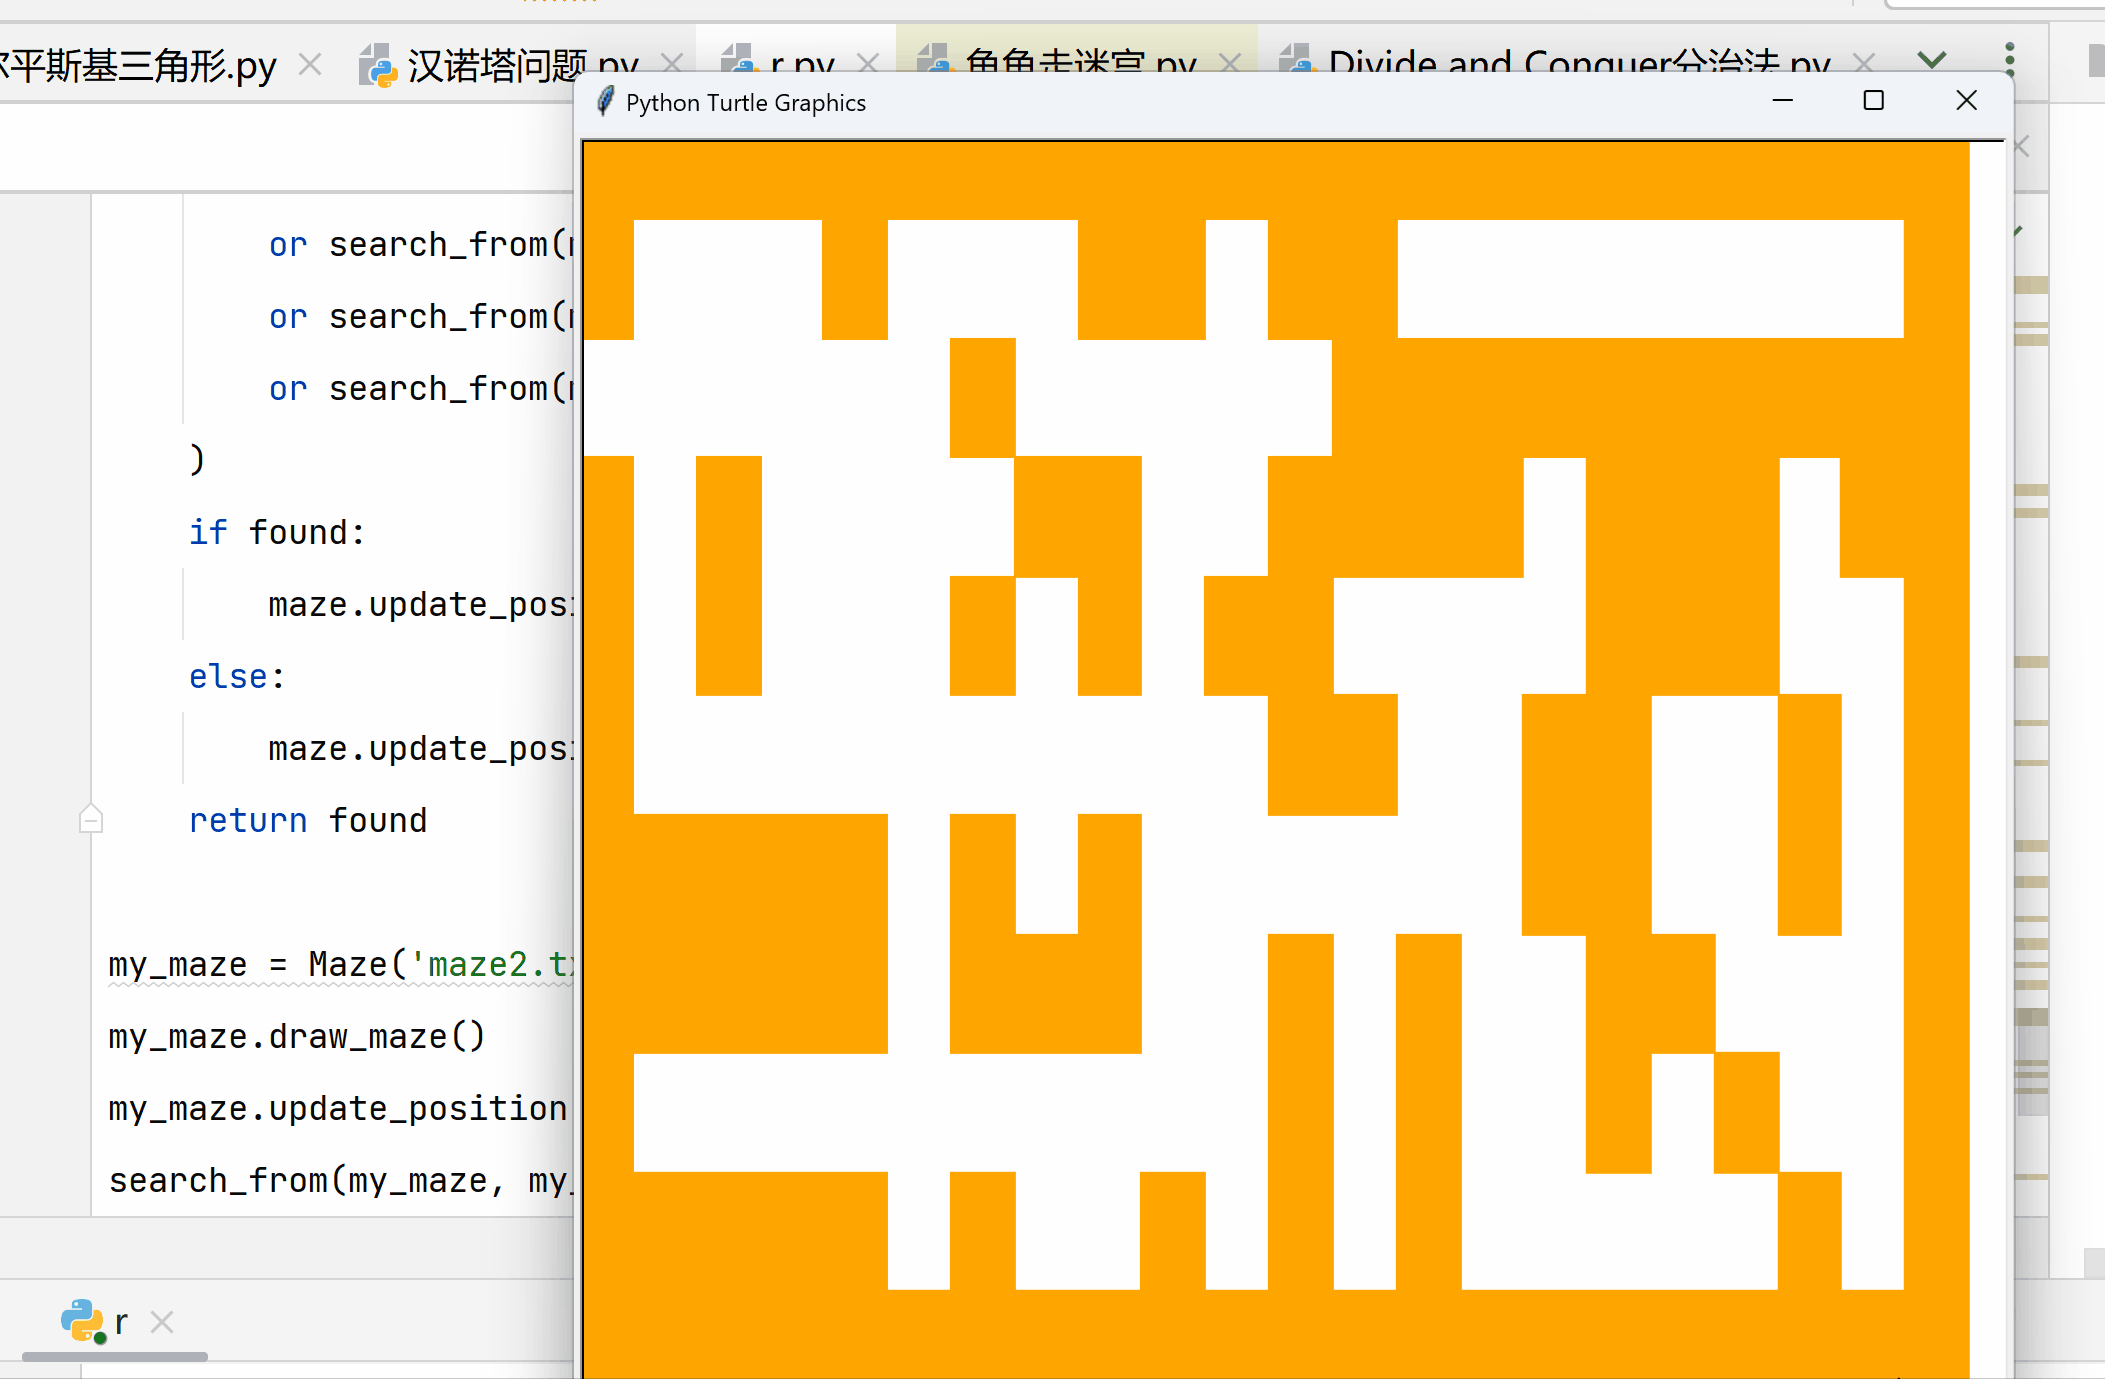Screen dimensions: 2105x1379
Task: Click the Python file icon on 汉诺塔问题 tab
Action: (378, 65)
